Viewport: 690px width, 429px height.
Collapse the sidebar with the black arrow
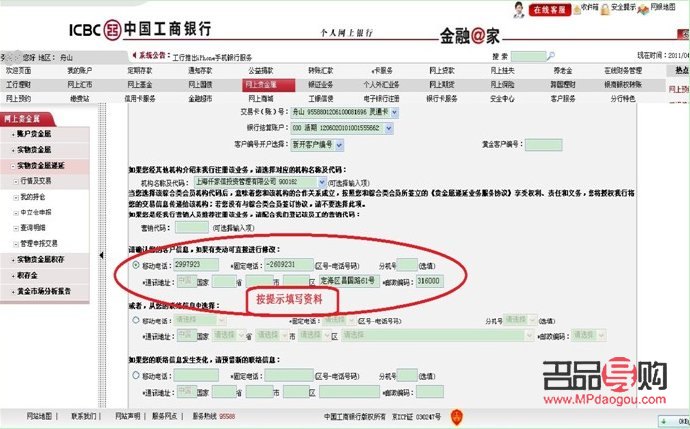click(x=102, y=255)
